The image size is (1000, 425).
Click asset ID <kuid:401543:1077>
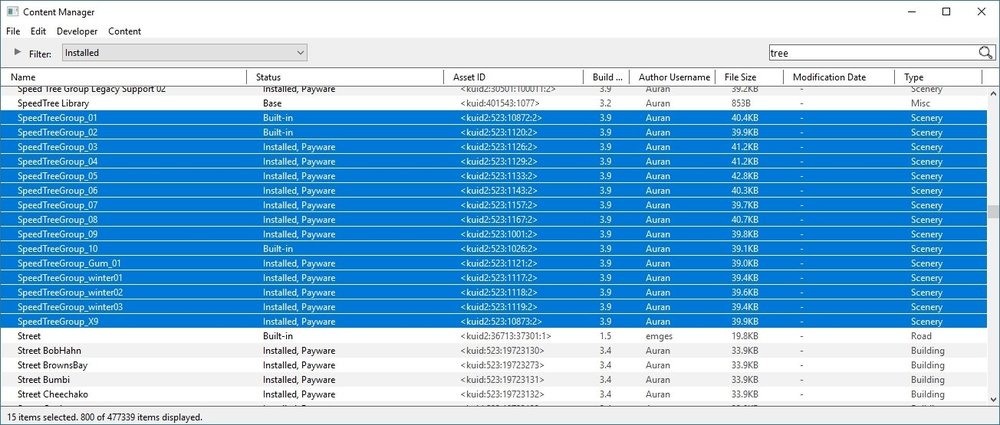point(500,103)
